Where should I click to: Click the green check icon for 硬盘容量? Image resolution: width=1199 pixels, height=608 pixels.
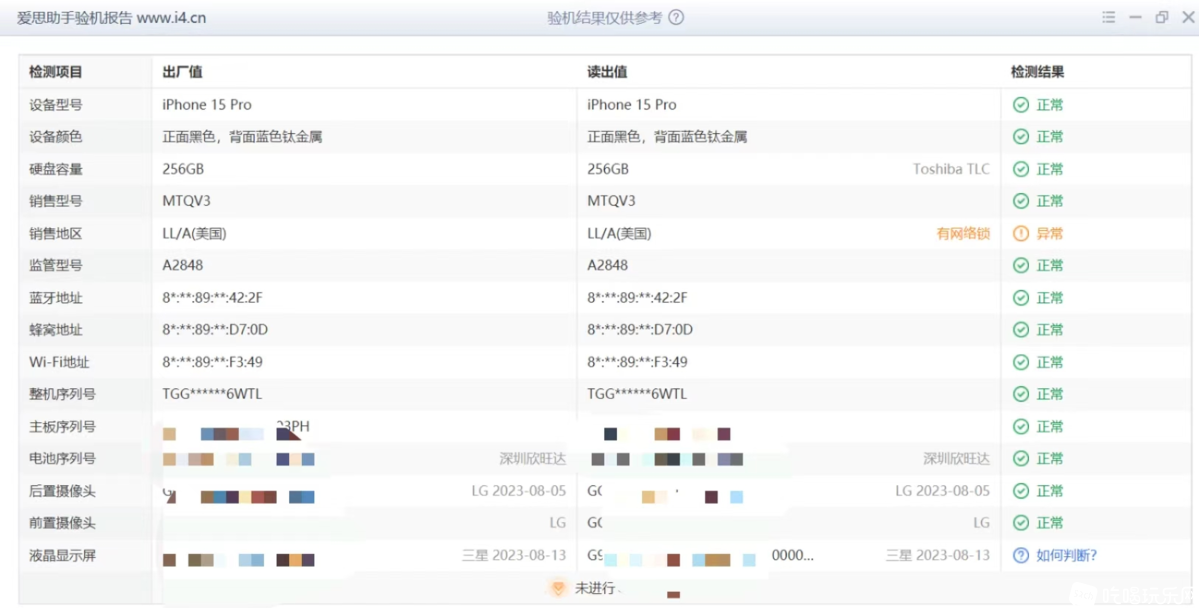tap(1021, 169)
